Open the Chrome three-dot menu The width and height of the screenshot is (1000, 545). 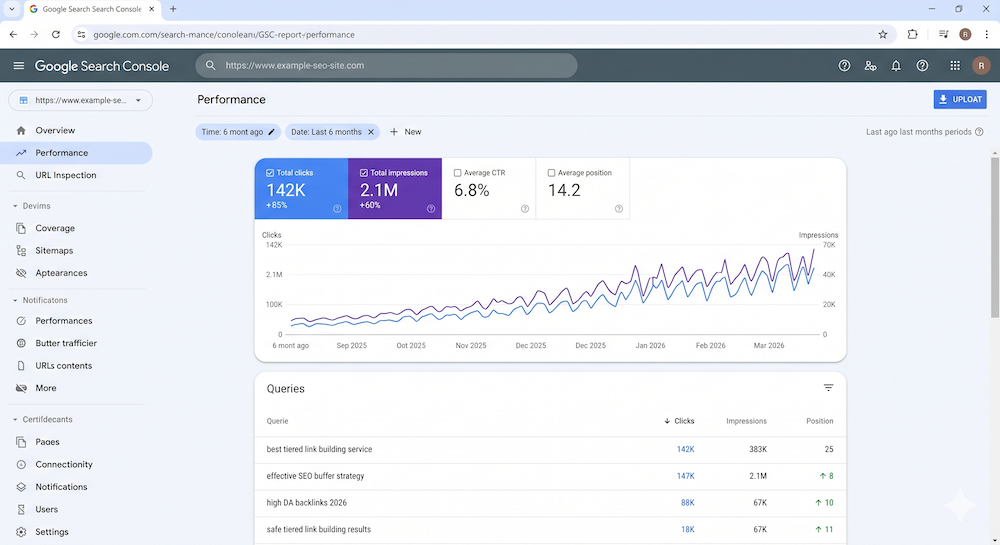click(986, 34)
